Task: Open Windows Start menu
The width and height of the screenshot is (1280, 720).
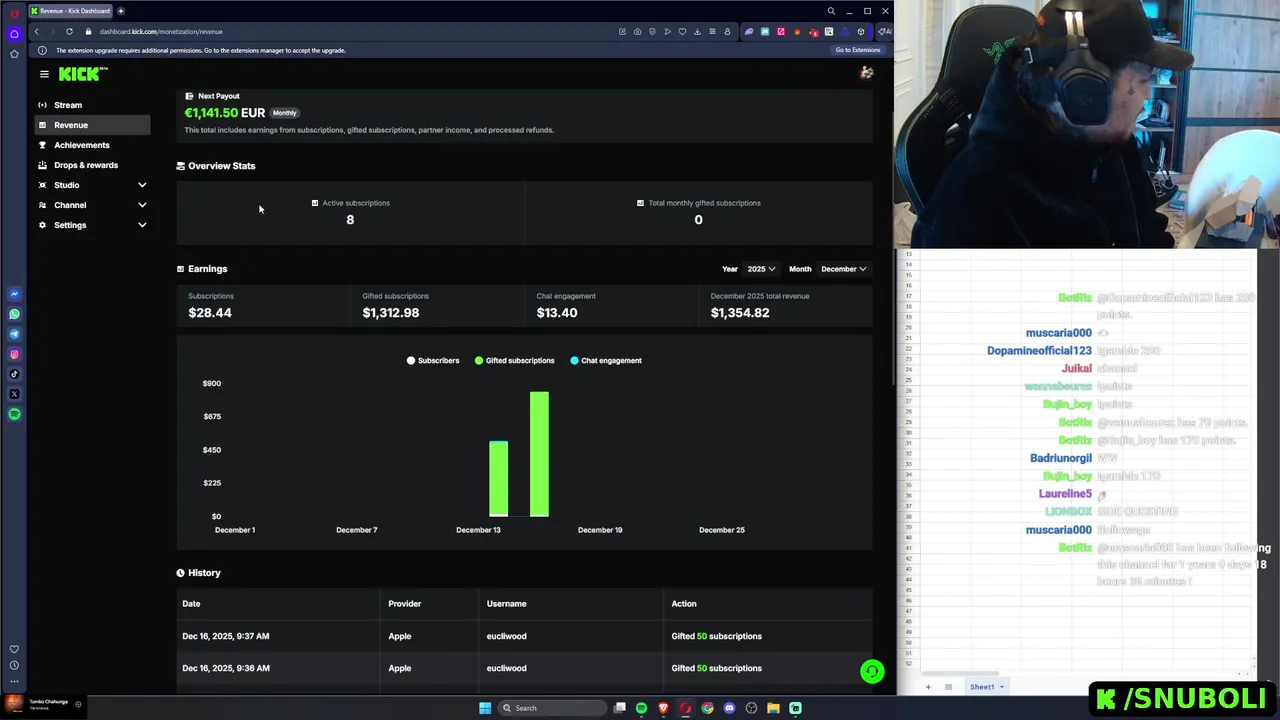Action: (485, 708)
